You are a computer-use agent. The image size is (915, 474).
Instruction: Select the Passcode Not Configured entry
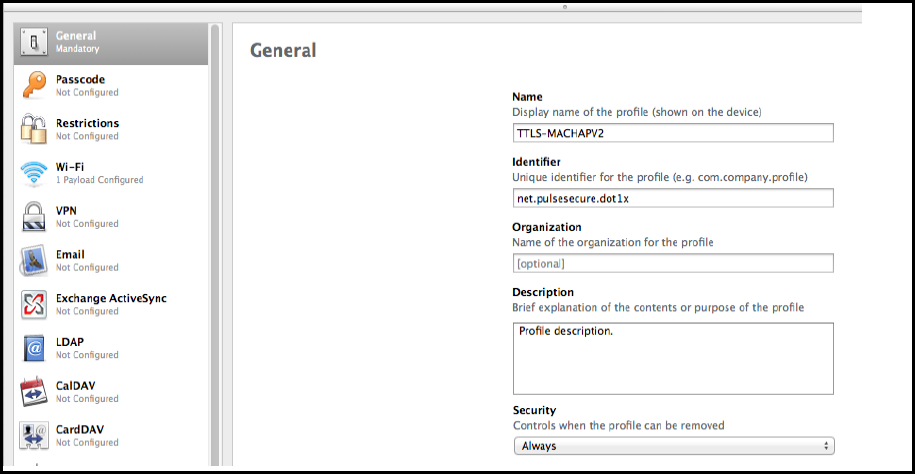coord(111,85)
